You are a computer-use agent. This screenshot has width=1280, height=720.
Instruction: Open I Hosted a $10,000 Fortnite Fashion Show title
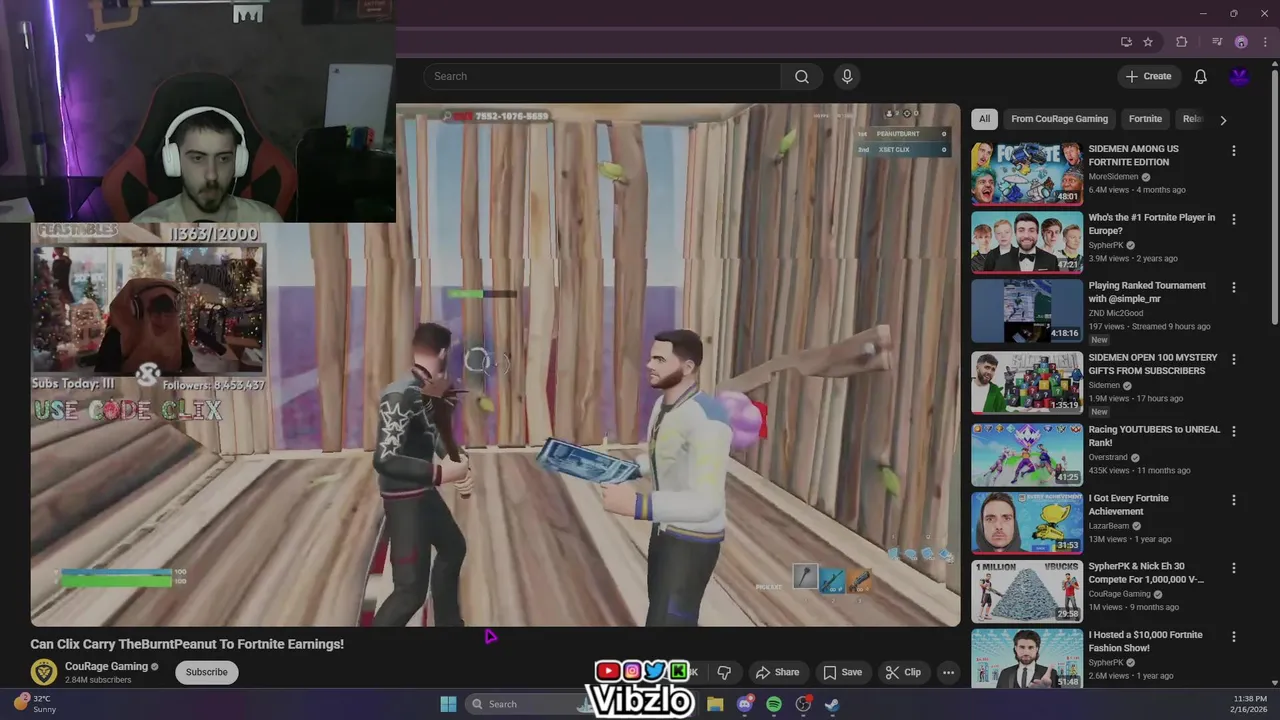[1146, 641]
